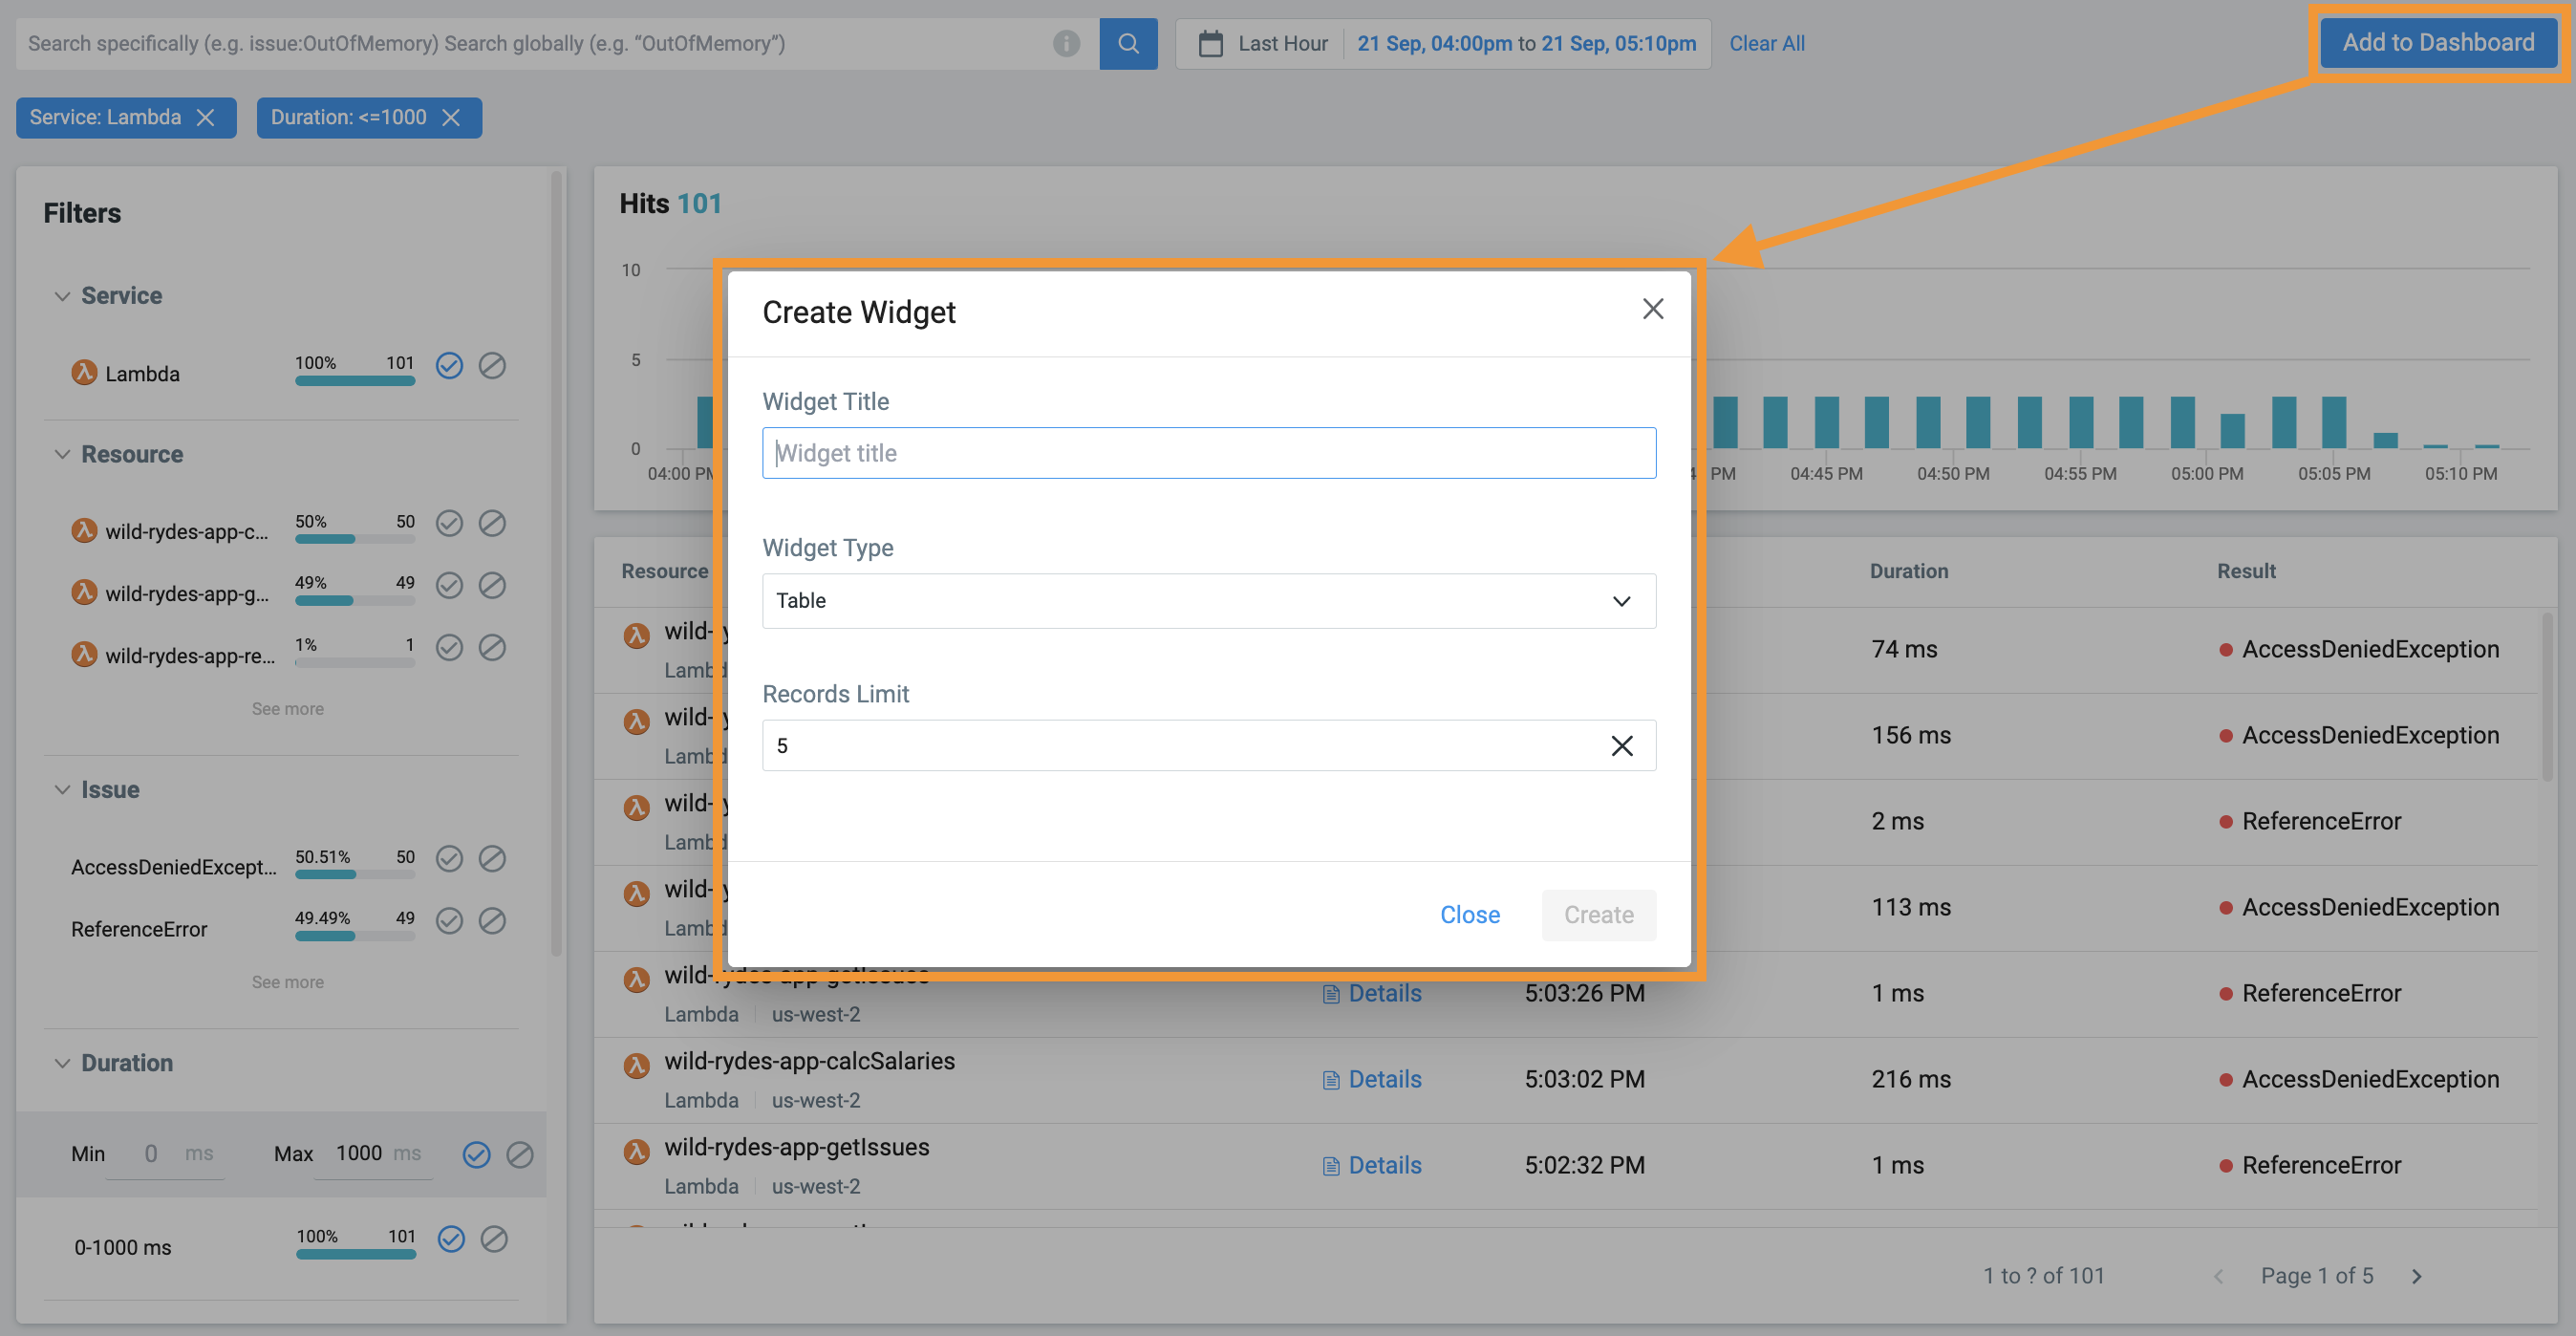Click the search magnifier button
2576x1336 pixels.
(x=1128, y=43)
